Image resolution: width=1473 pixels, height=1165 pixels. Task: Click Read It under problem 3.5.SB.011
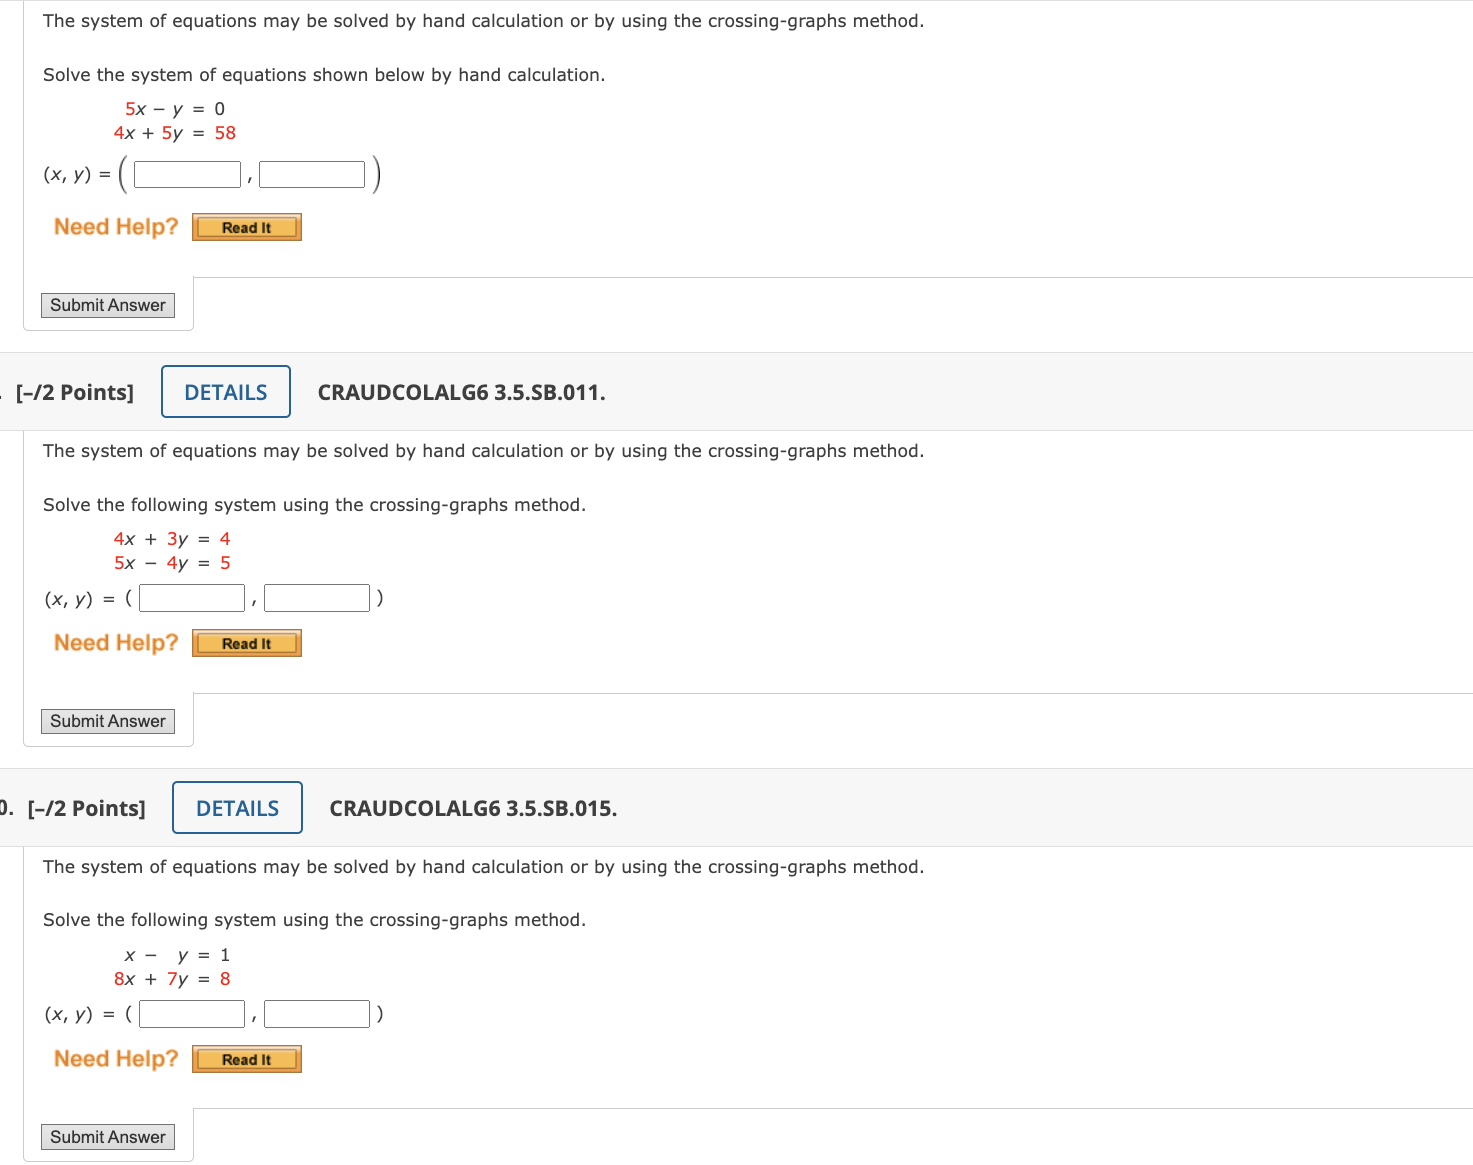[246, 643]
